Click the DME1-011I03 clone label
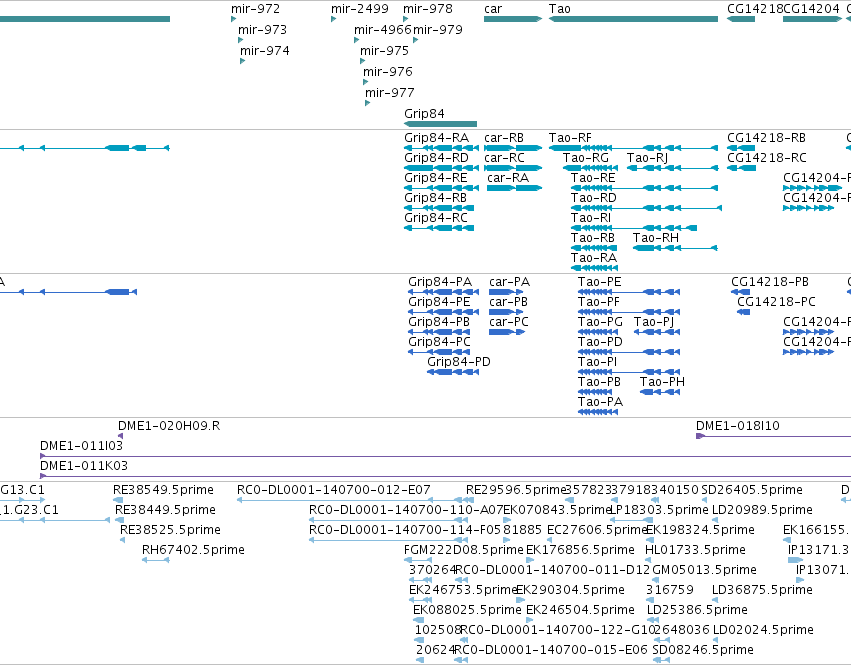This screenshot has width=851, height=665. [x=81, y=446]
